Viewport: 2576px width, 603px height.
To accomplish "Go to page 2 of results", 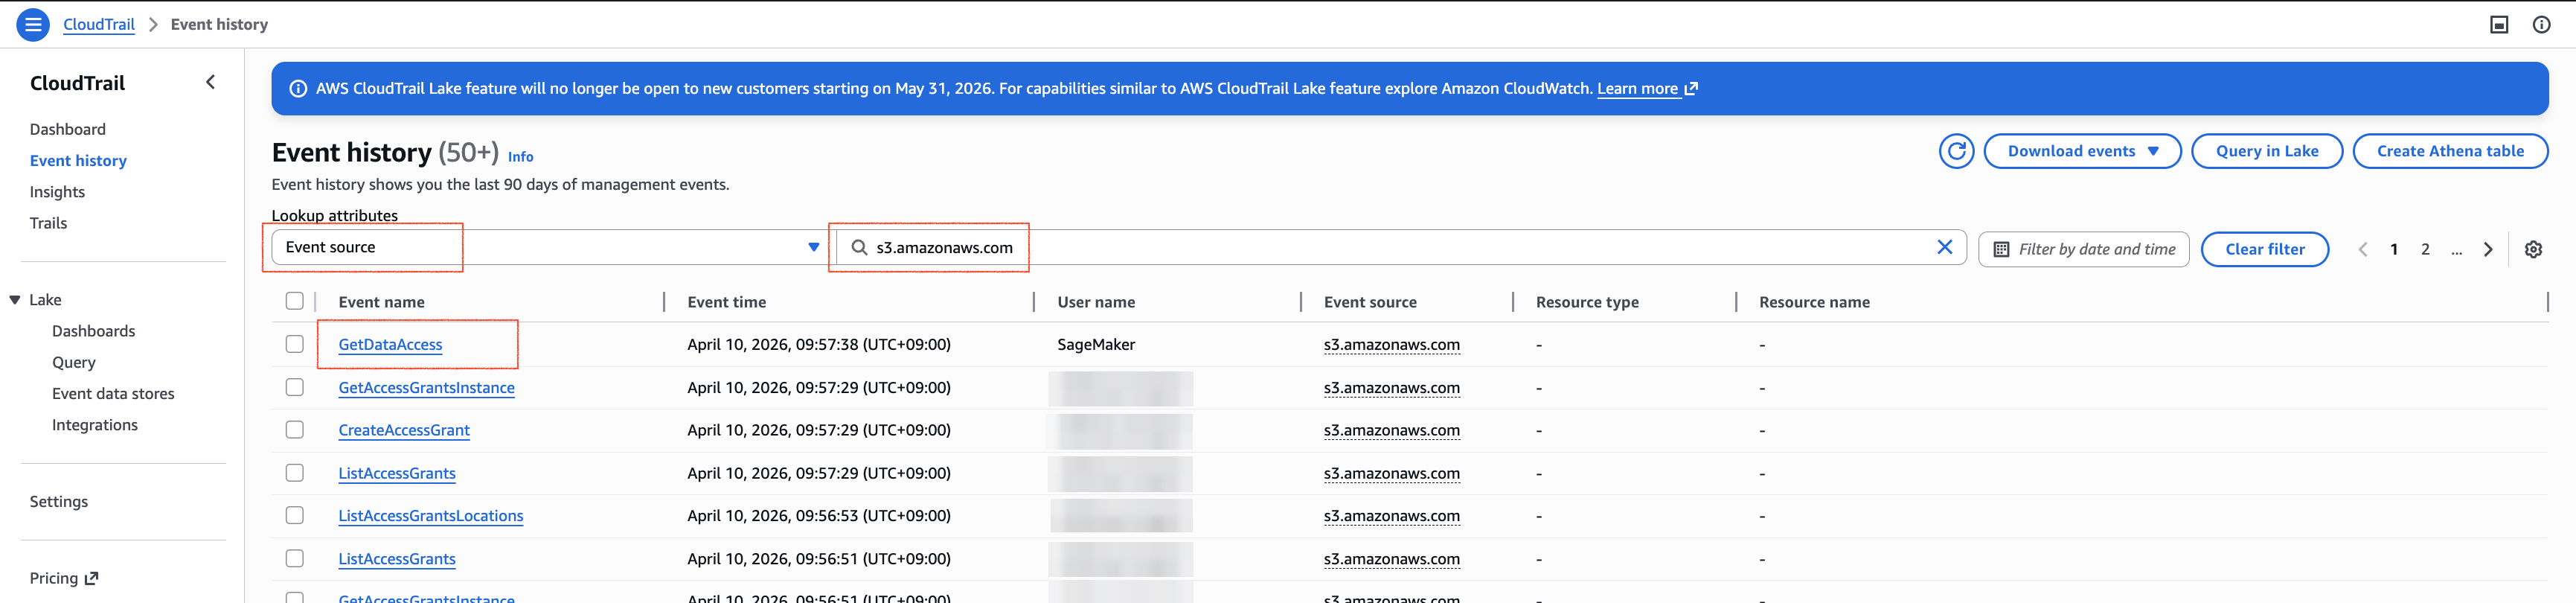I will click(x=2425, y=249).
